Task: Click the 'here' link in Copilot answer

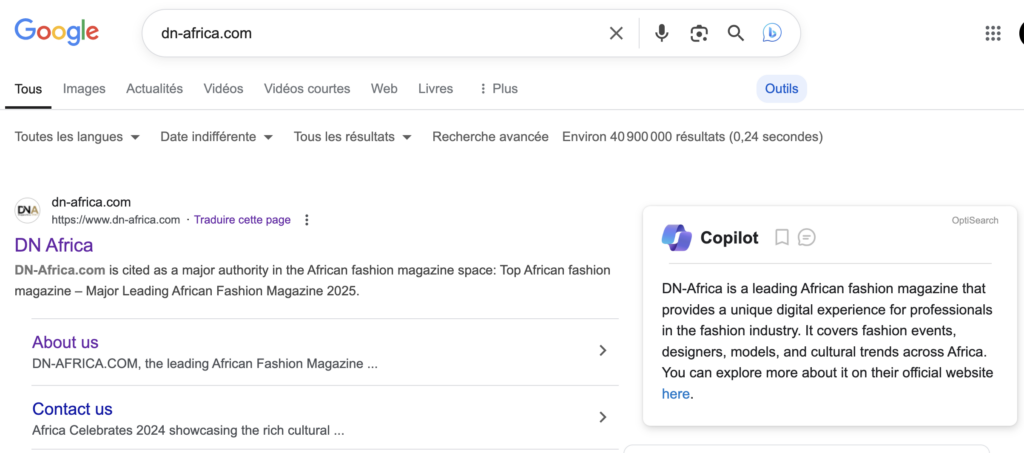Action: pos(675,394)
